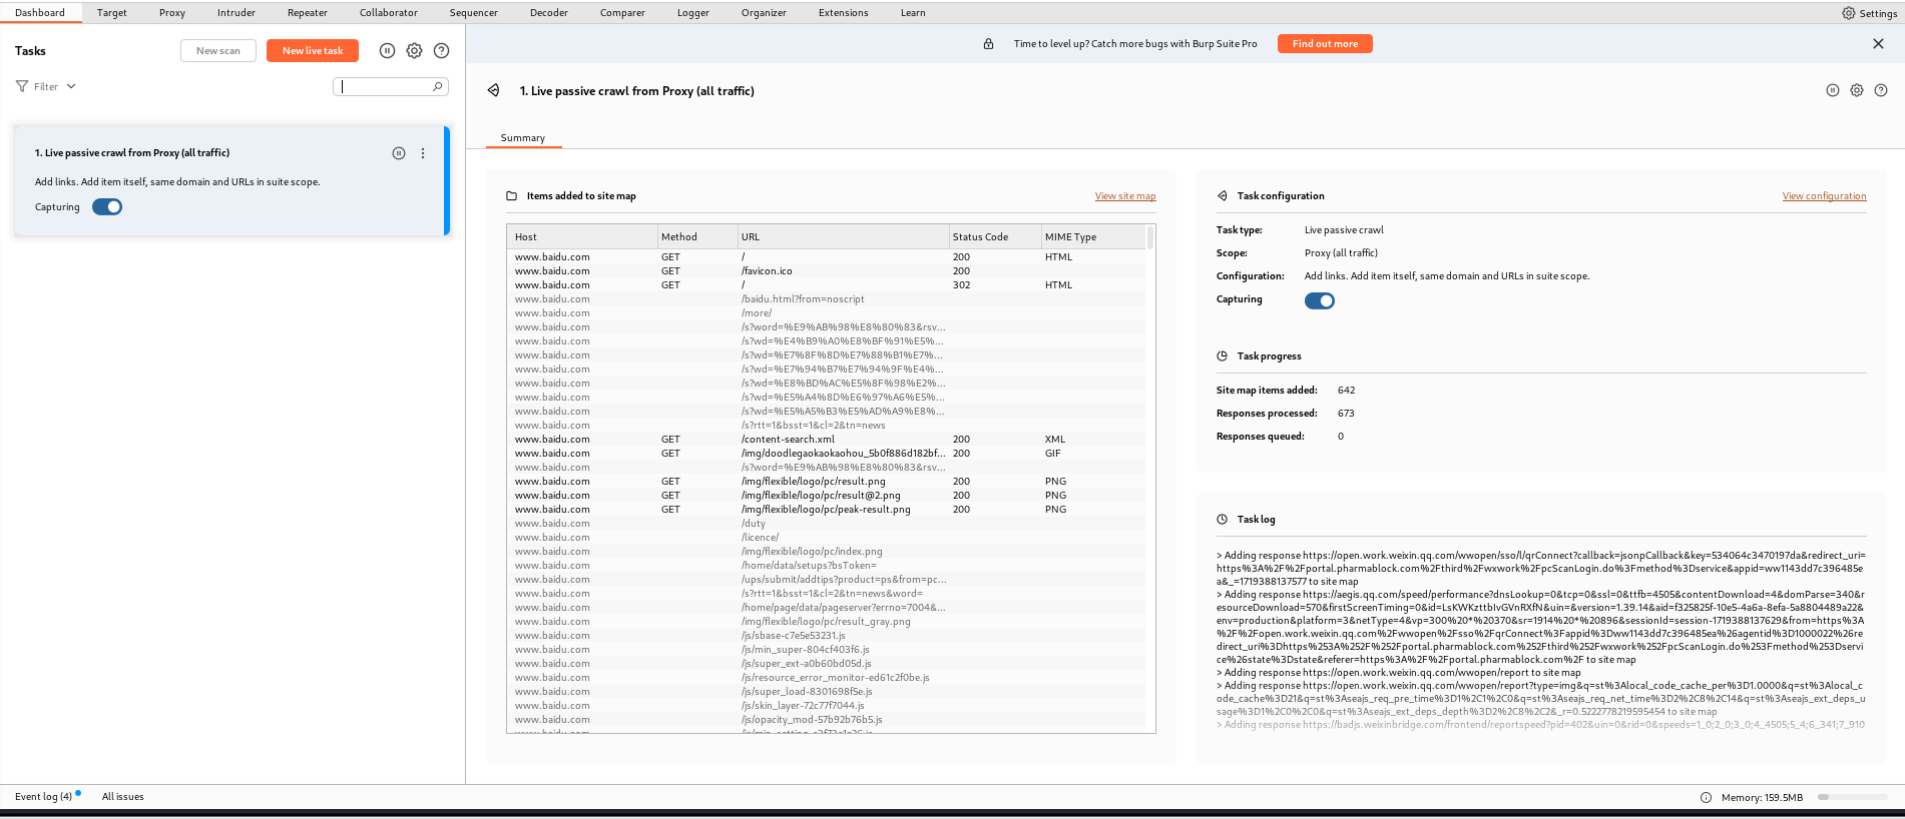The height and width of the screenshot is (819, 1905).
Task: Open Event log (4) in status bar
Action: point(44,797)
